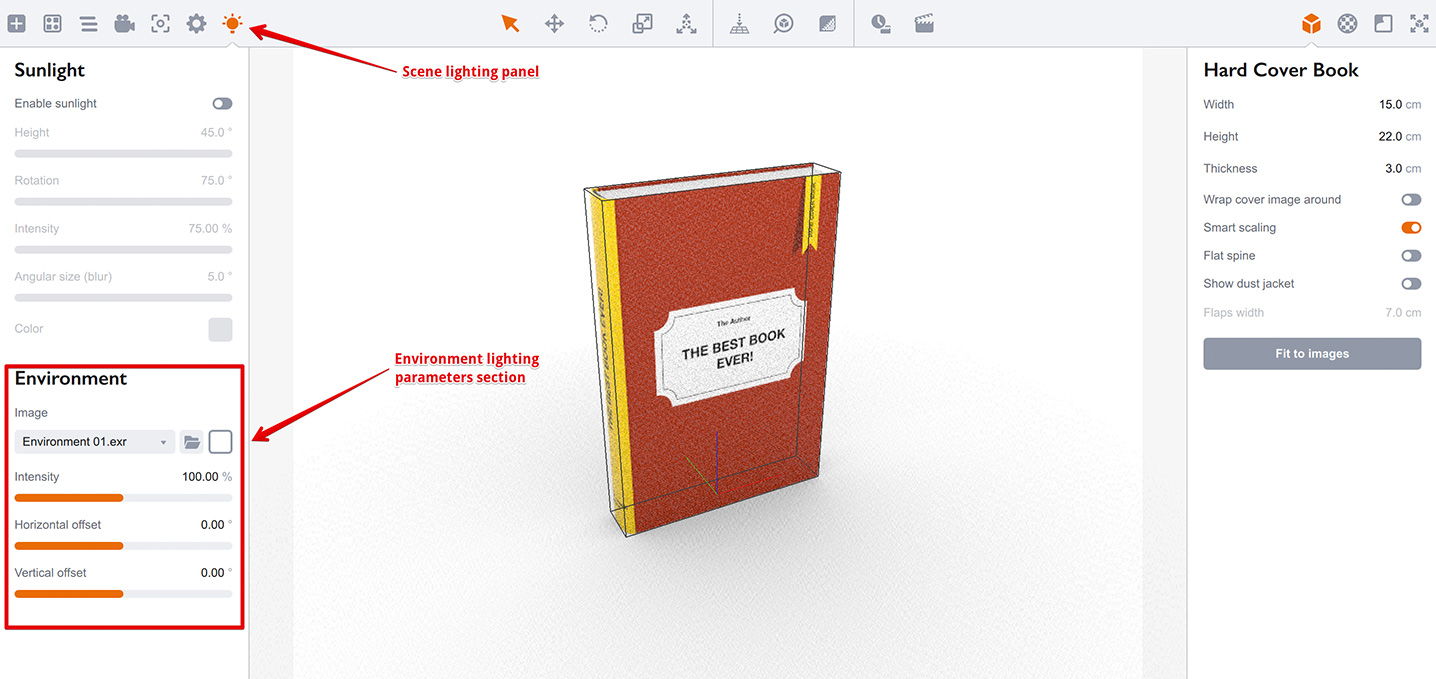The image size is (1436, 679).
Task: Open the materials panel (checkered sphere icon)
Action: pos(1347,24)
